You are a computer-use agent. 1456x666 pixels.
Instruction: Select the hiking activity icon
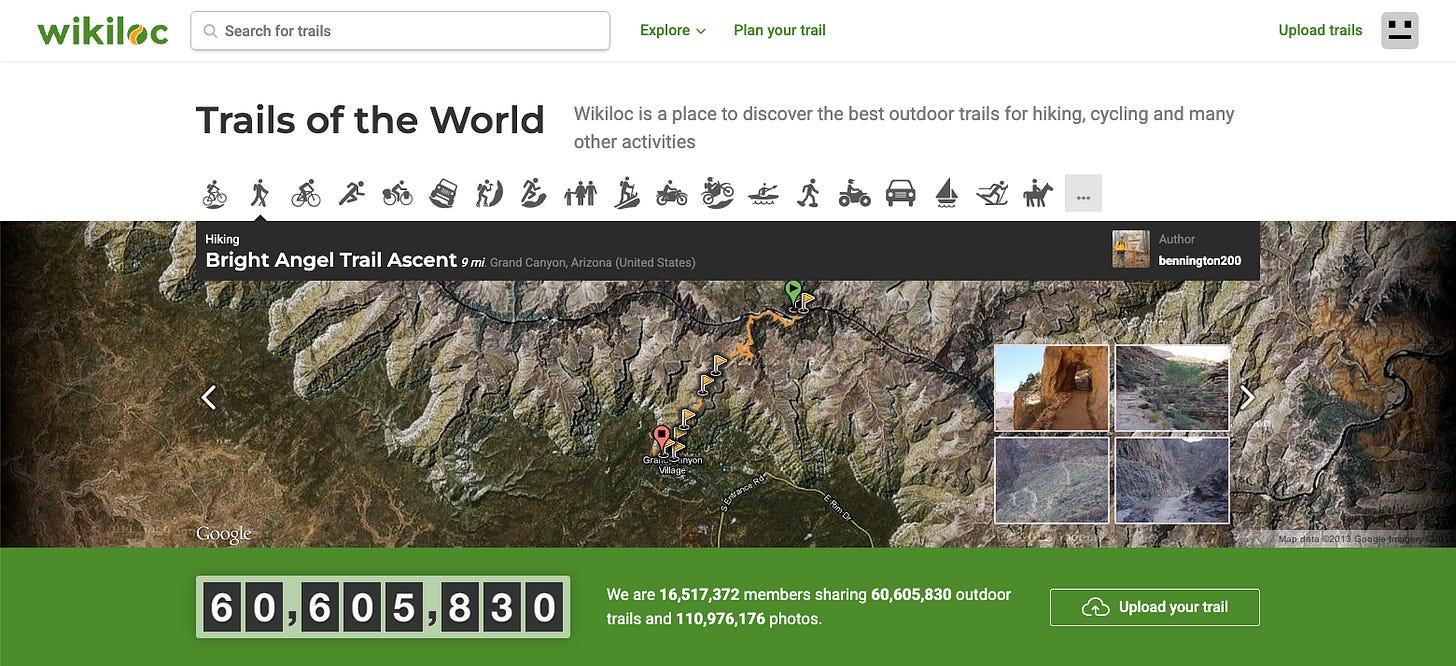click(x=260, y=193)
